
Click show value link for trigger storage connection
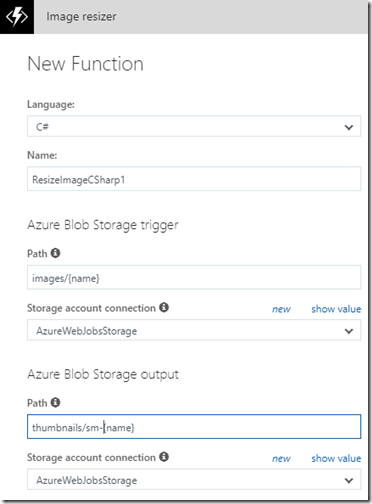[x=336, y=309]
